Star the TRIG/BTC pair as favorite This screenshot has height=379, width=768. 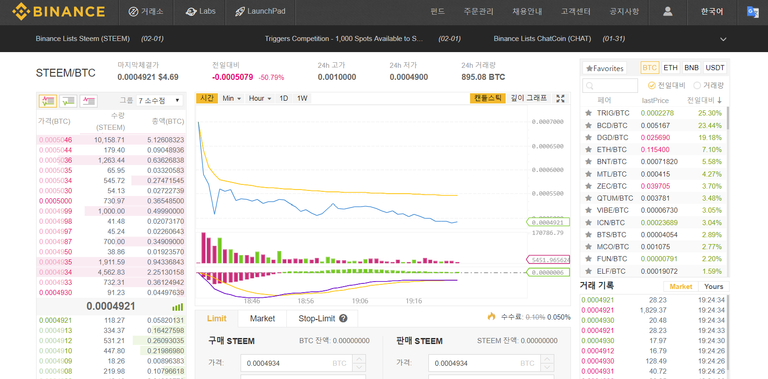coord(588,113)
